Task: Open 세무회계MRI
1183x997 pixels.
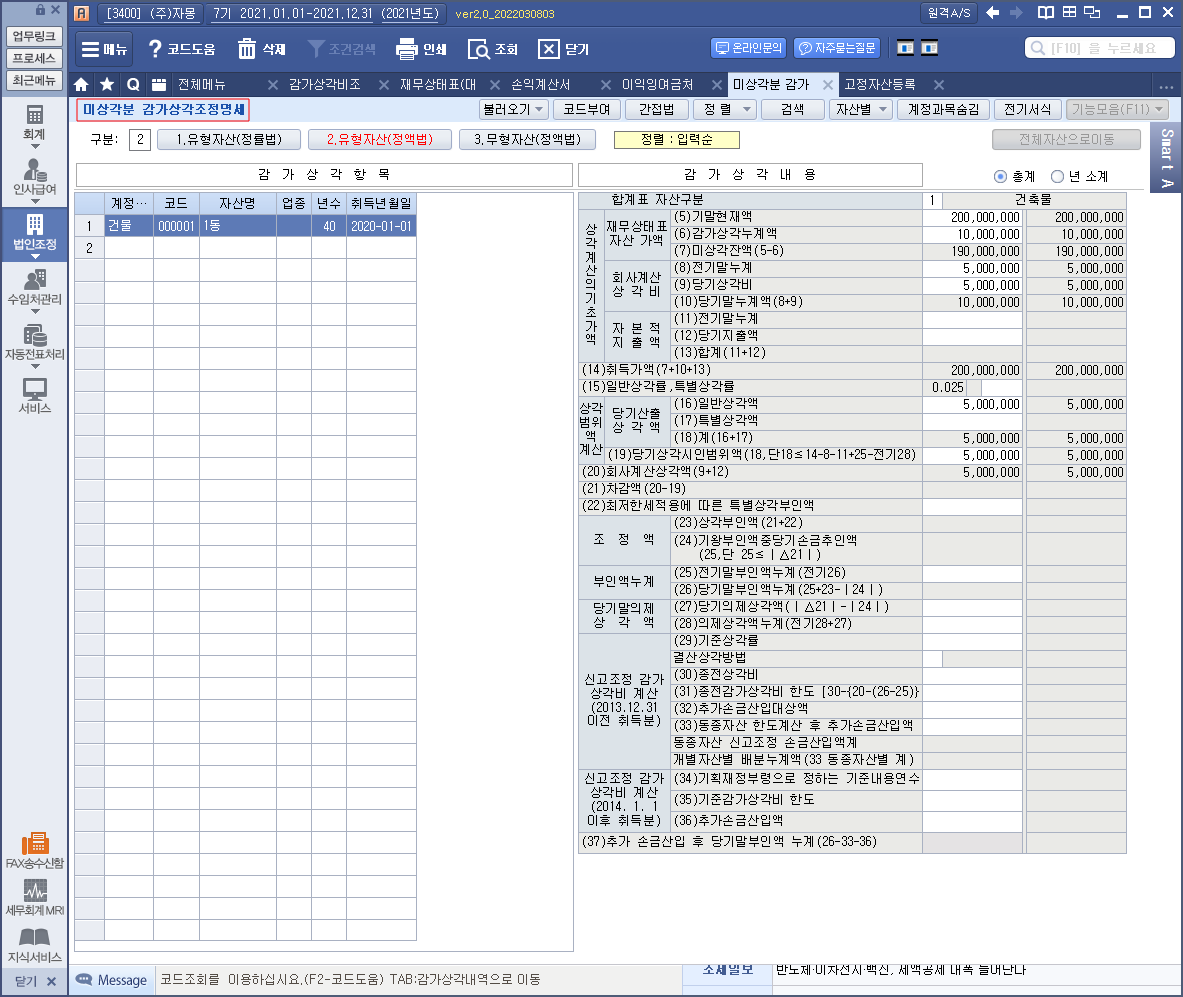Action: coord(35,897)
